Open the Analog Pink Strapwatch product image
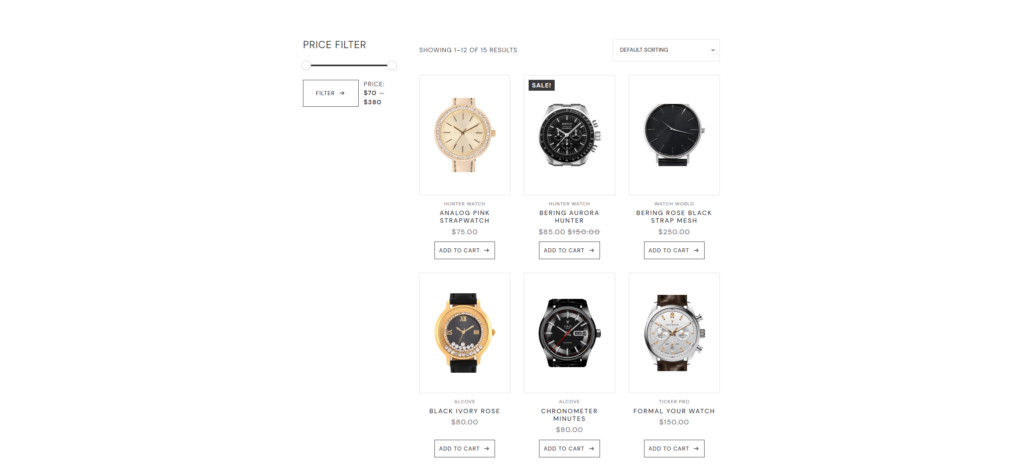 [x=464, y=135]
